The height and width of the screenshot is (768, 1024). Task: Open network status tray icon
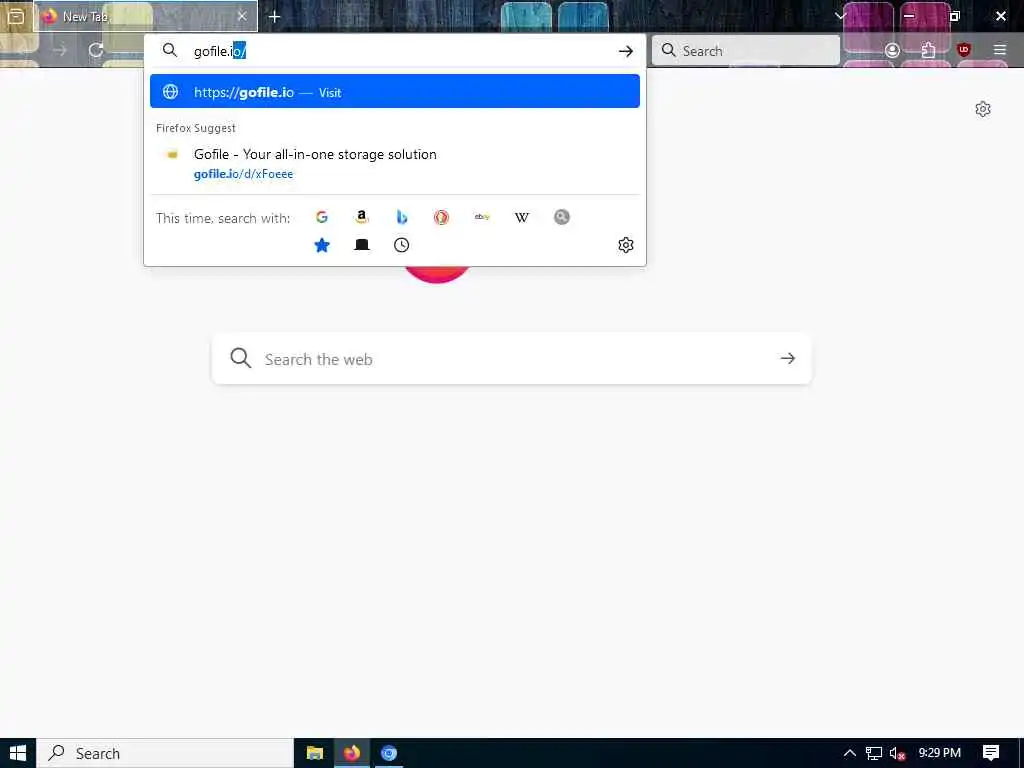point(874,753)
